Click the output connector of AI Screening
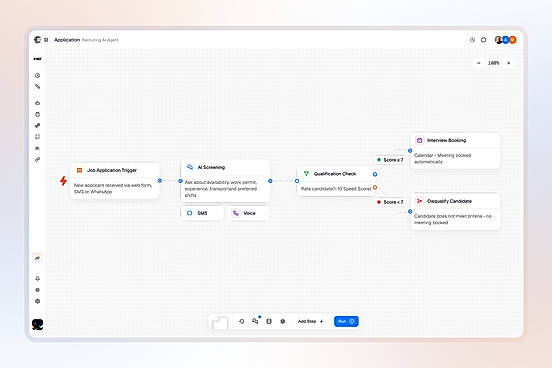 [270, 181]
